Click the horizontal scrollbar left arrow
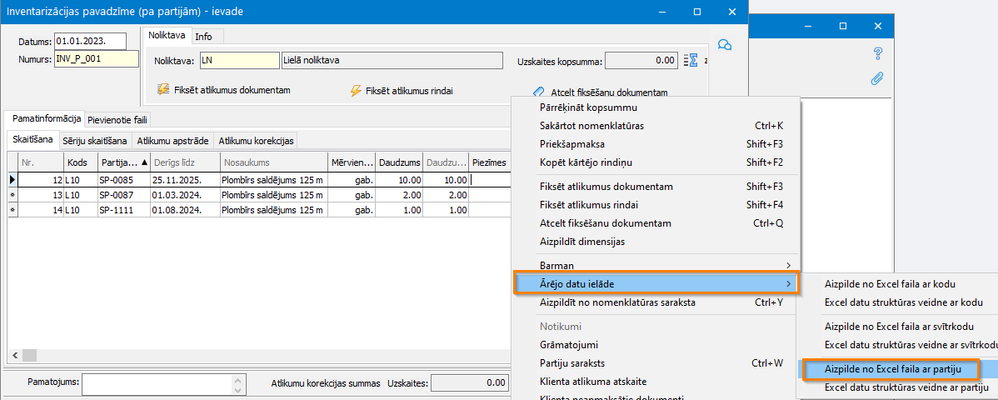998x400 pixels. tap(16, 354)
